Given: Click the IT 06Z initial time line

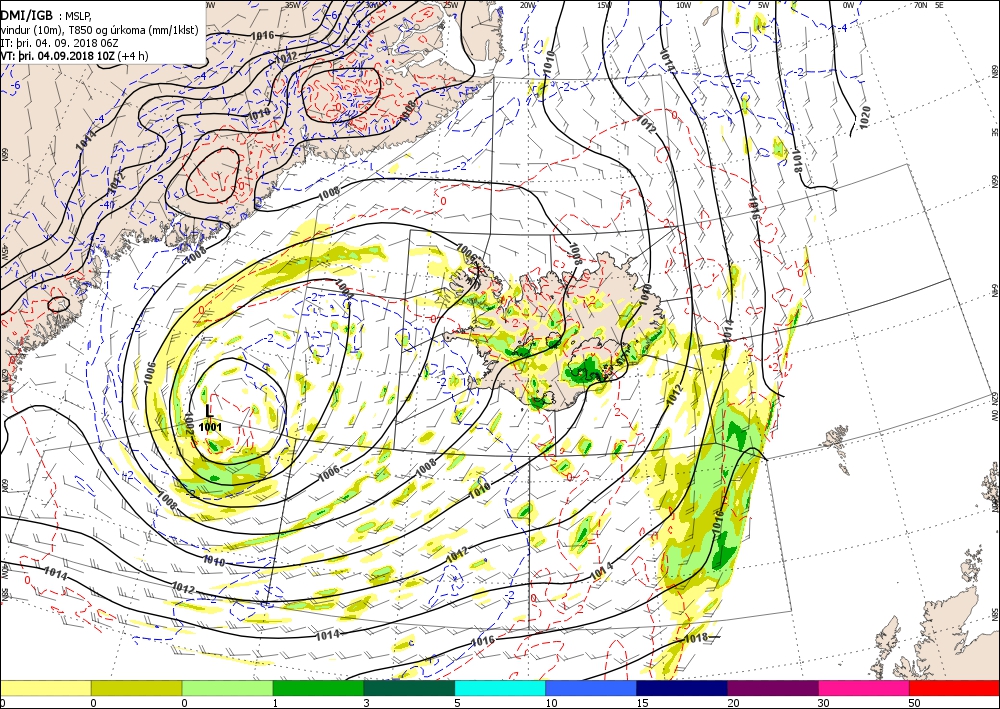Looking at the screenshot, I should [59, 43].
